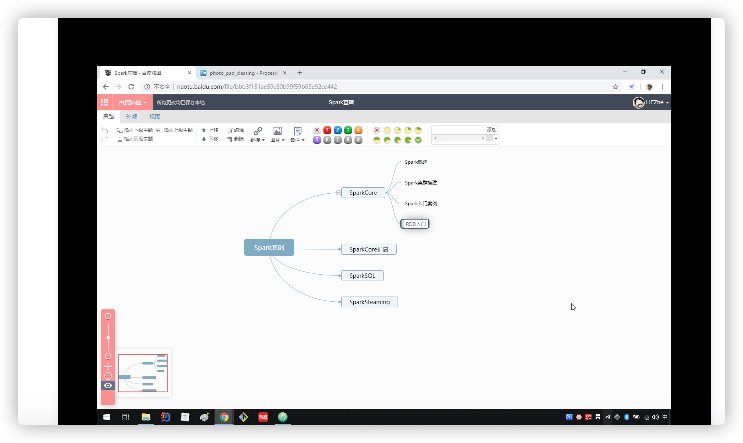Click the zoom slider handle on navigator bar

108,337
